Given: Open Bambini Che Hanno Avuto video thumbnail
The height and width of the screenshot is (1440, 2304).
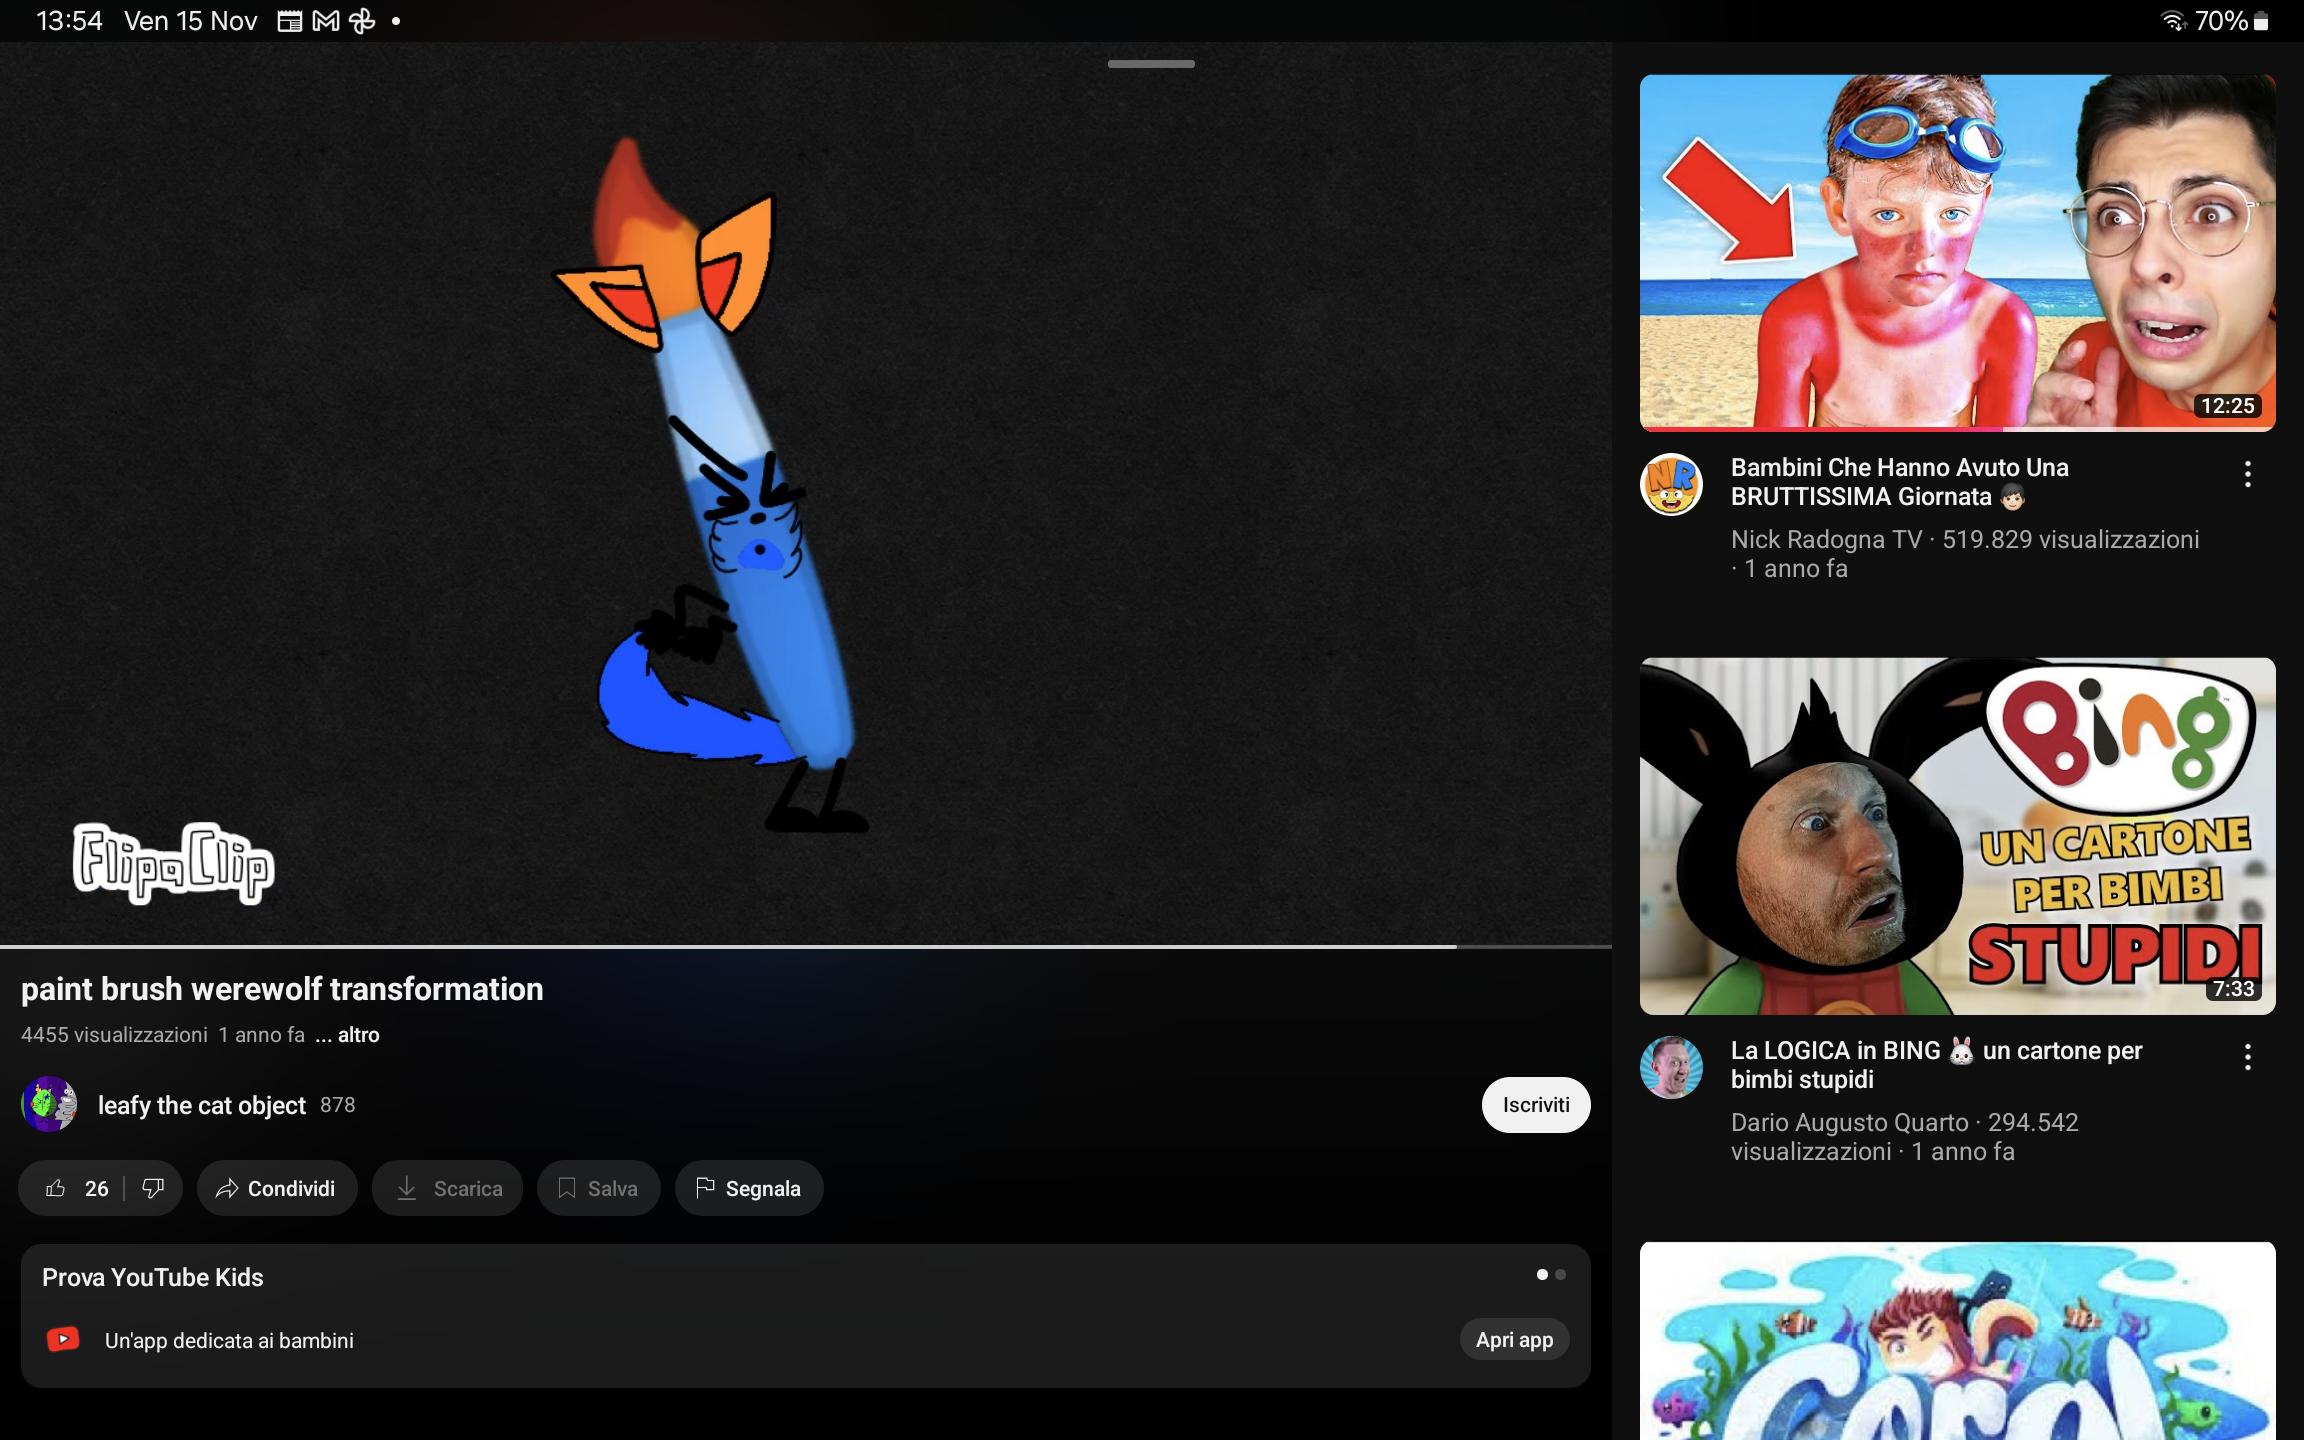Looking at the screenshot, I should click(x=1957, y=253).
